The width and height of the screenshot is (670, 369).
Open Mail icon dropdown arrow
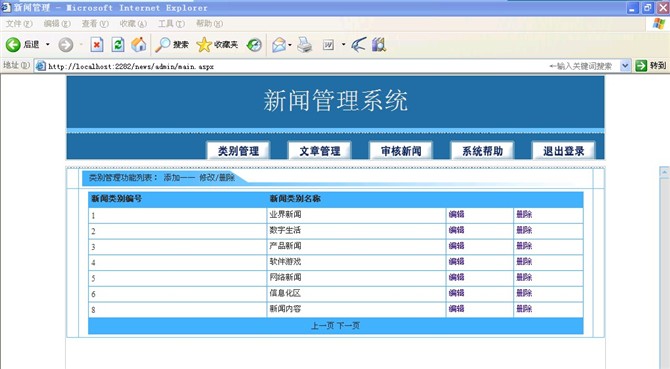pyautogui.click(x=290, y=44)
